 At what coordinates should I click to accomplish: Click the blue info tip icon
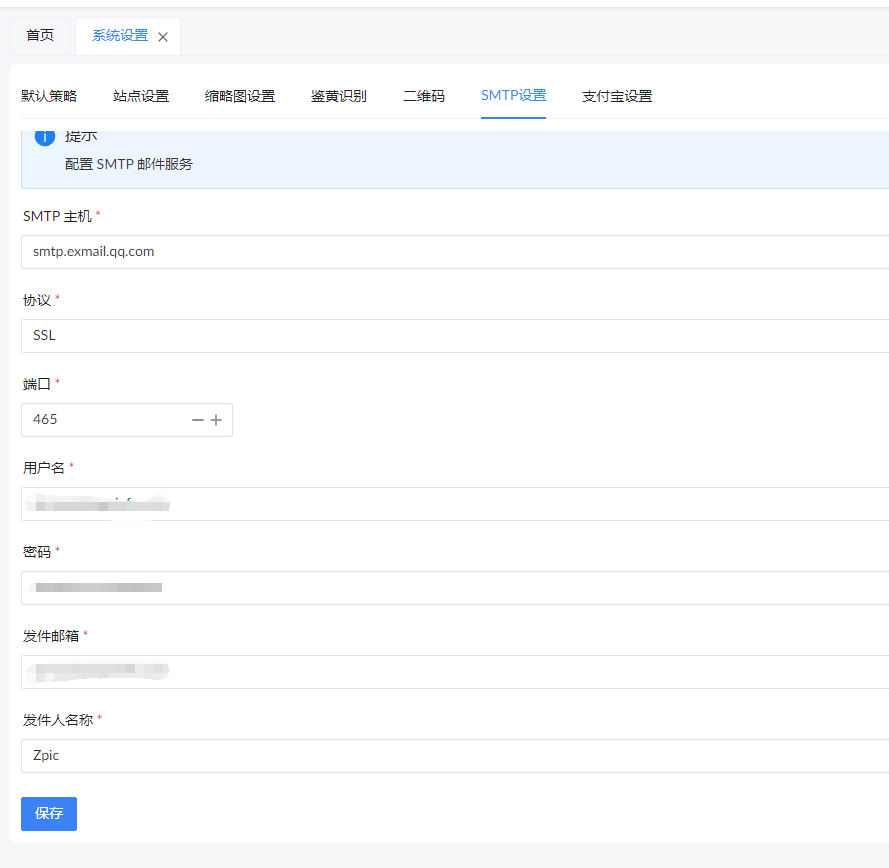[45, 138]
